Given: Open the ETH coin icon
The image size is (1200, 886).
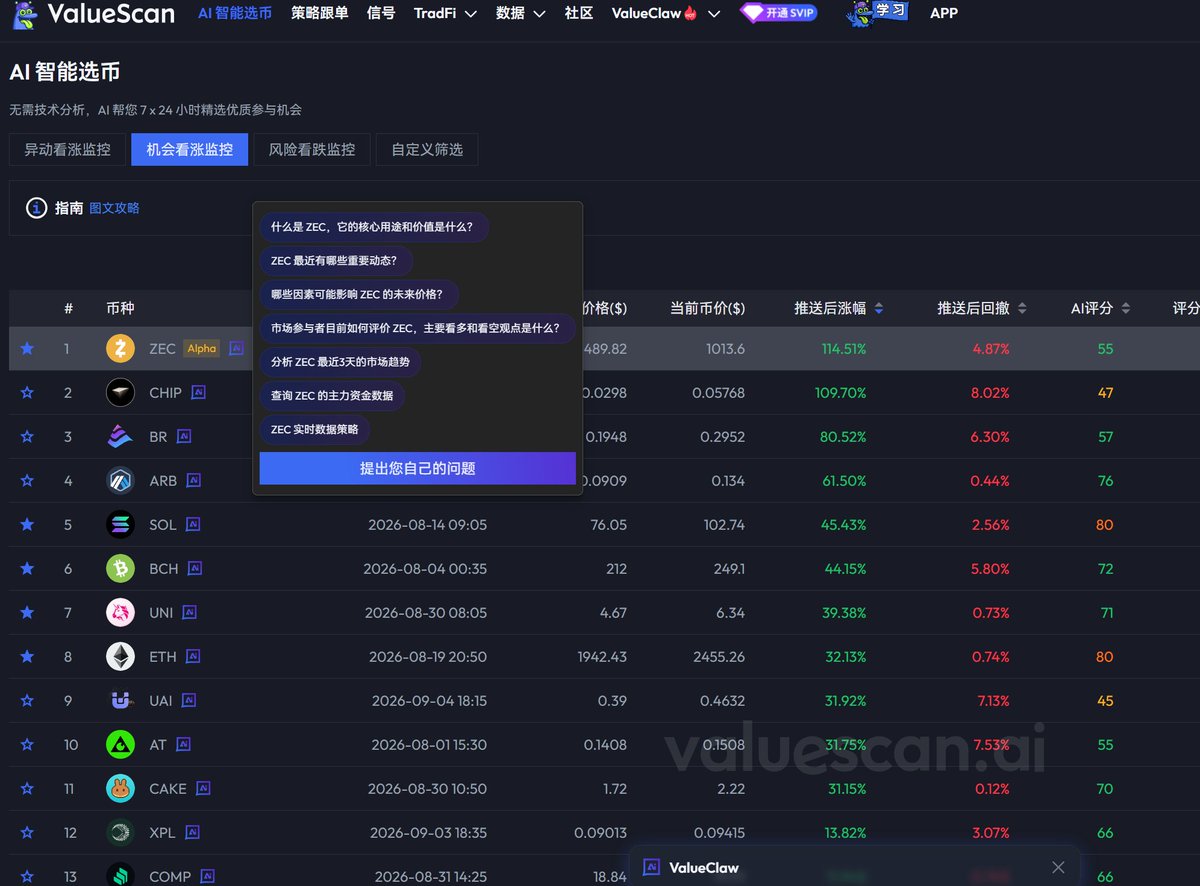Looking at the screenshot, I should tap(120, 657).
